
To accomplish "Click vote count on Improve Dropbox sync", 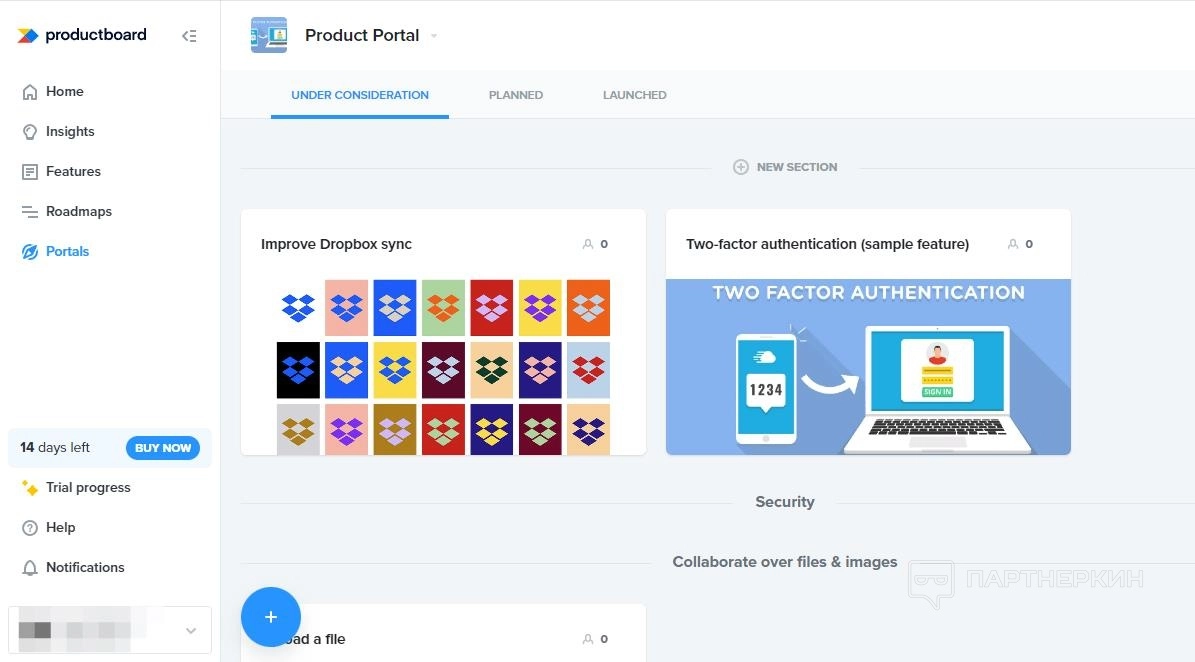I will point(596,244).
